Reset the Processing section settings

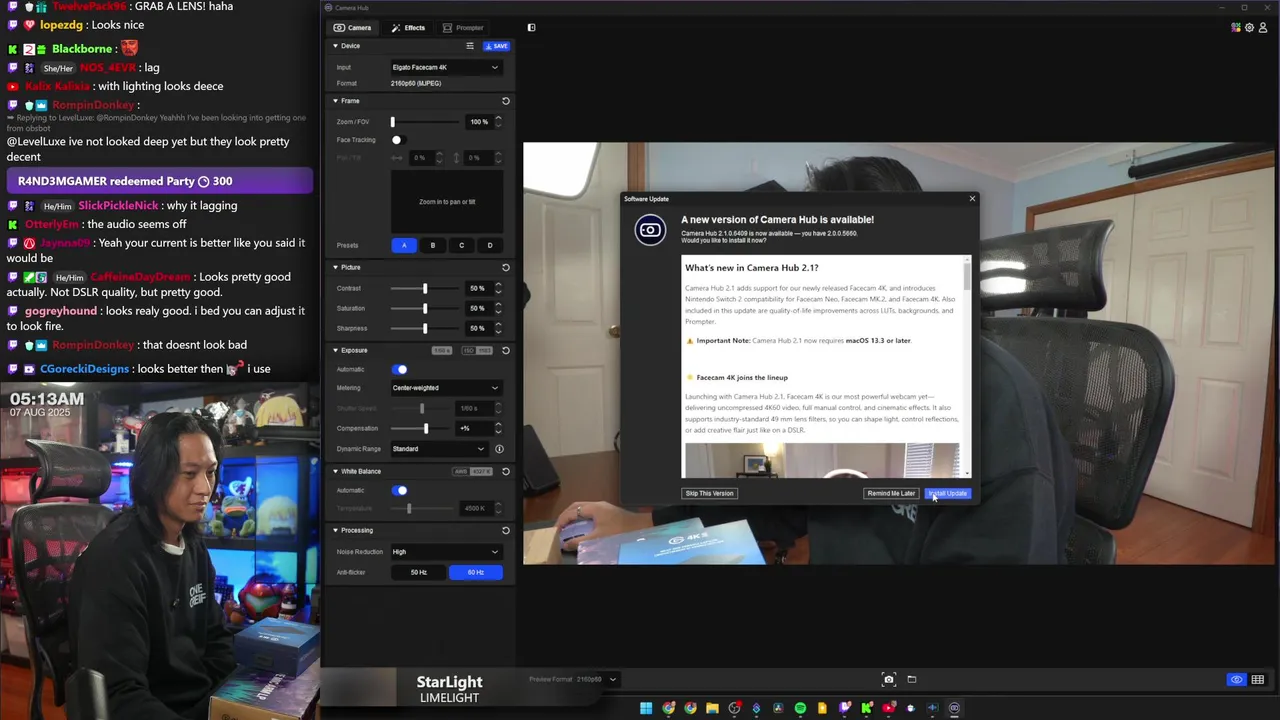(505, 530)
